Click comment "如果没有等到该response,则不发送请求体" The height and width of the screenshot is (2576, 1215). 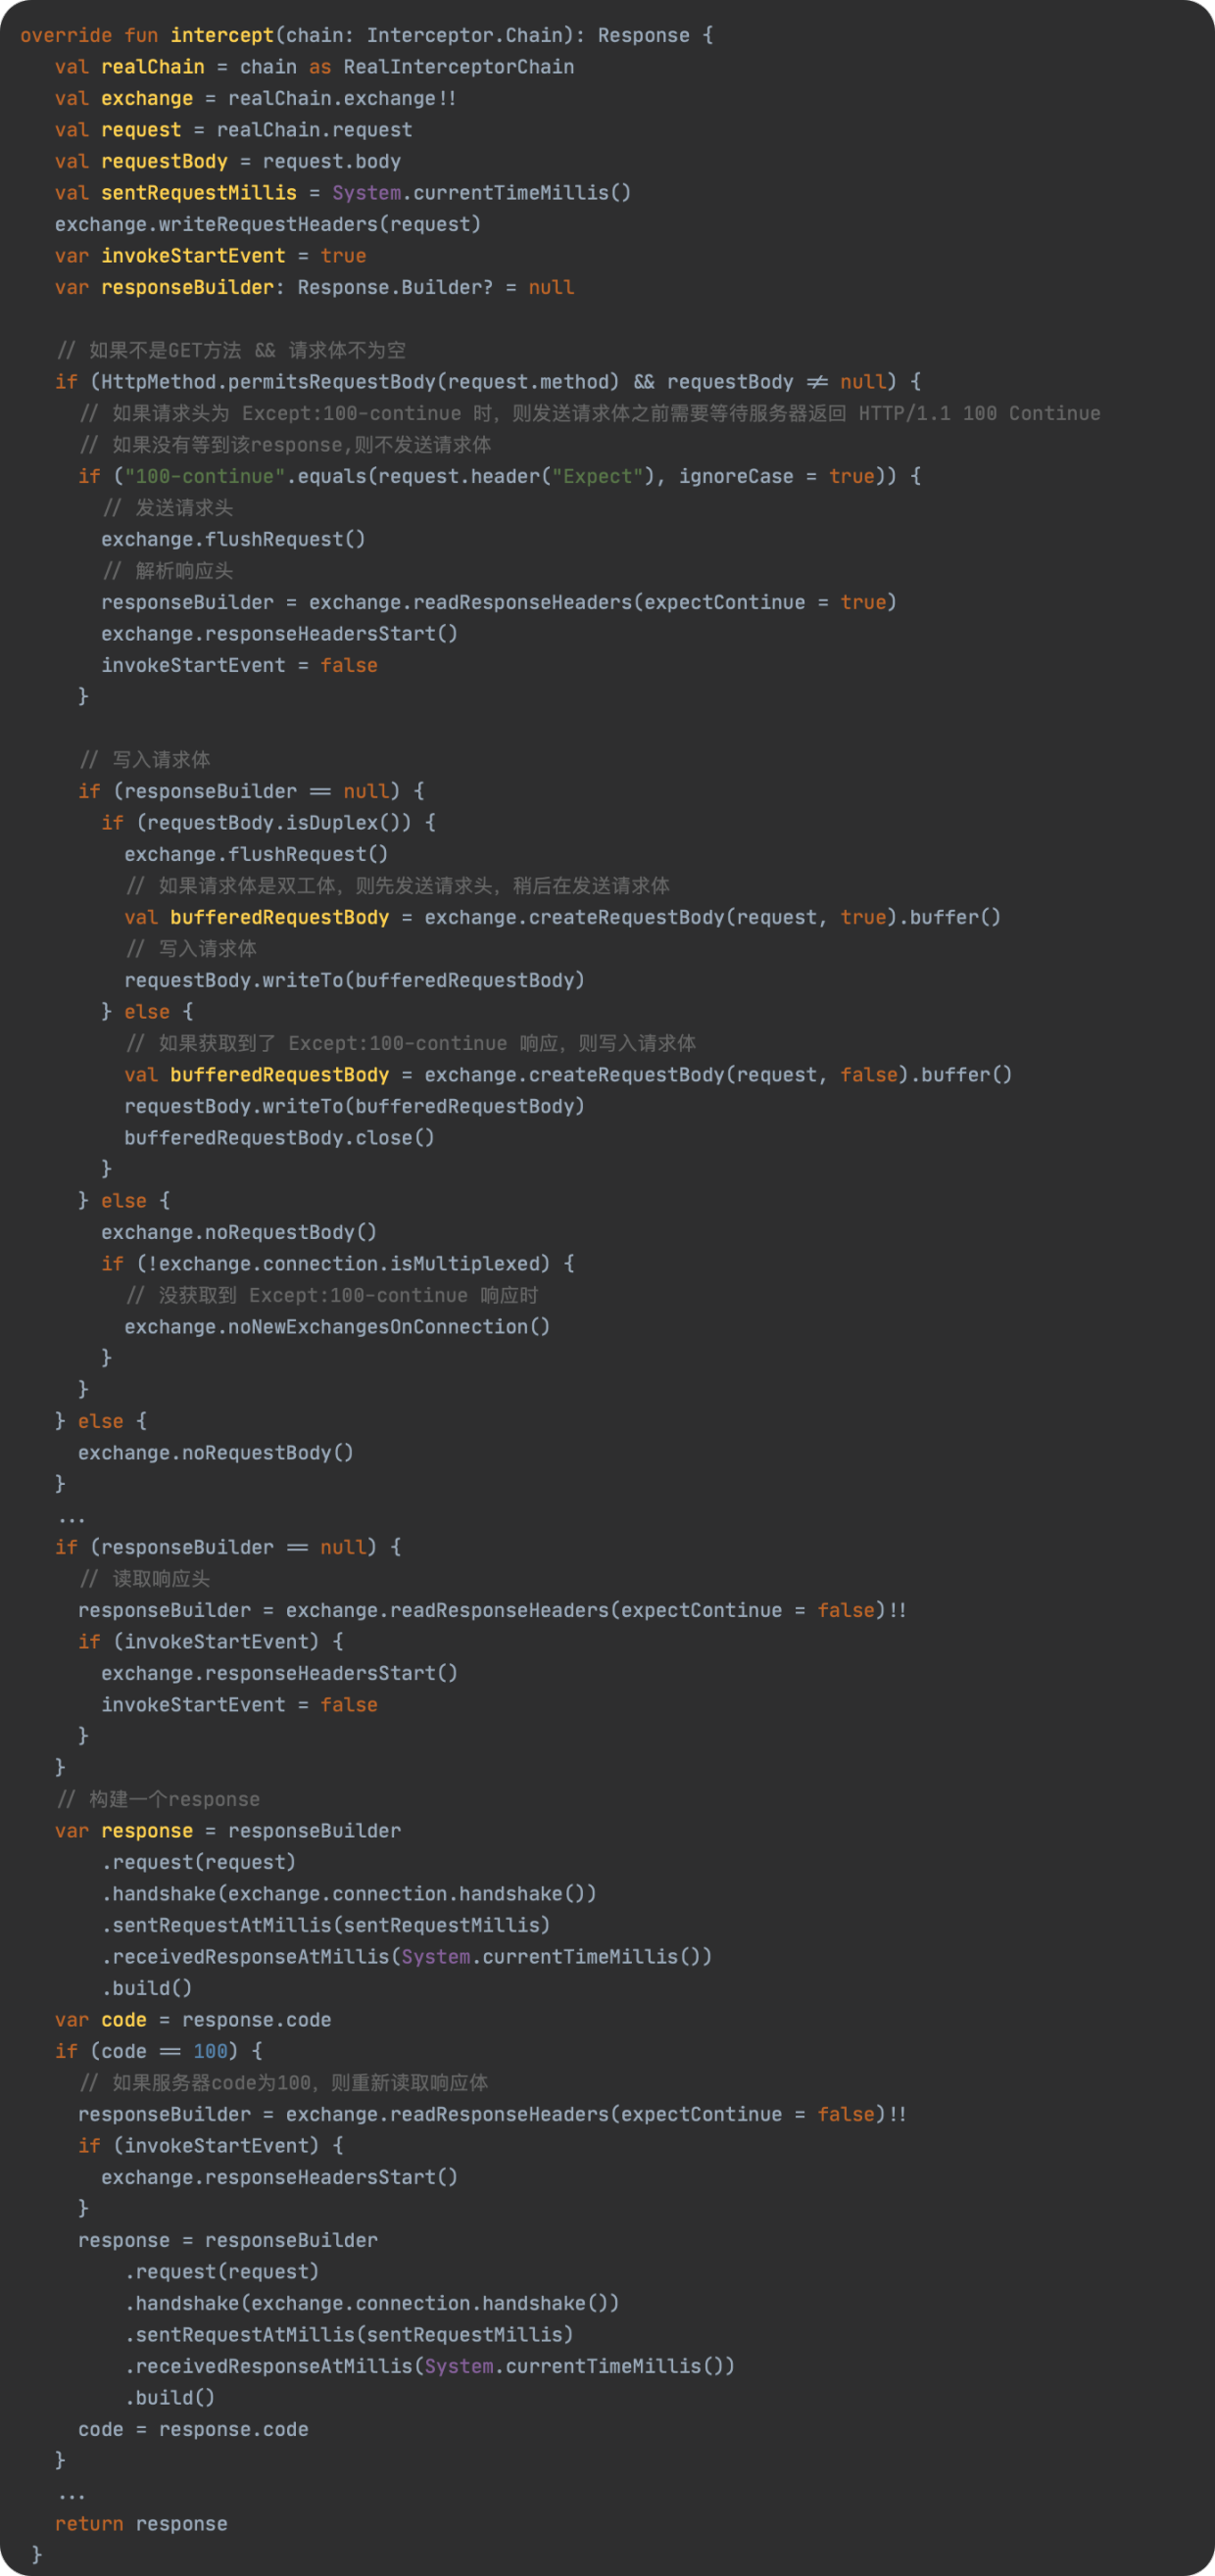click(x=286, y=445)
